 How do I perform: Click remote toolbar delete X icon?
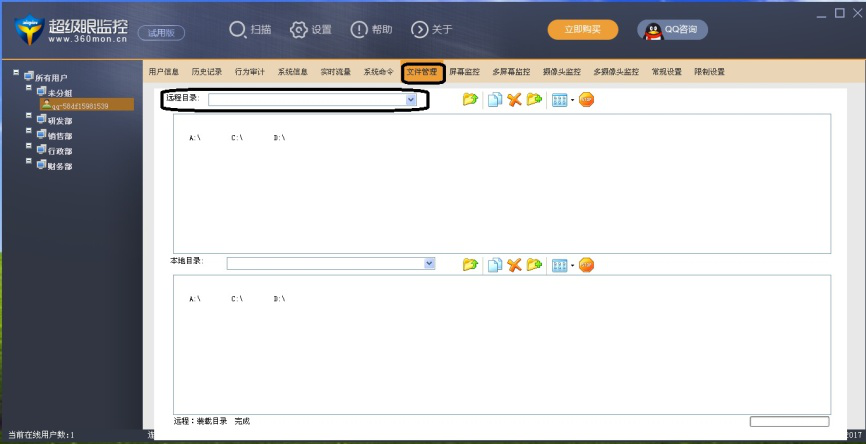coord(514,100)
